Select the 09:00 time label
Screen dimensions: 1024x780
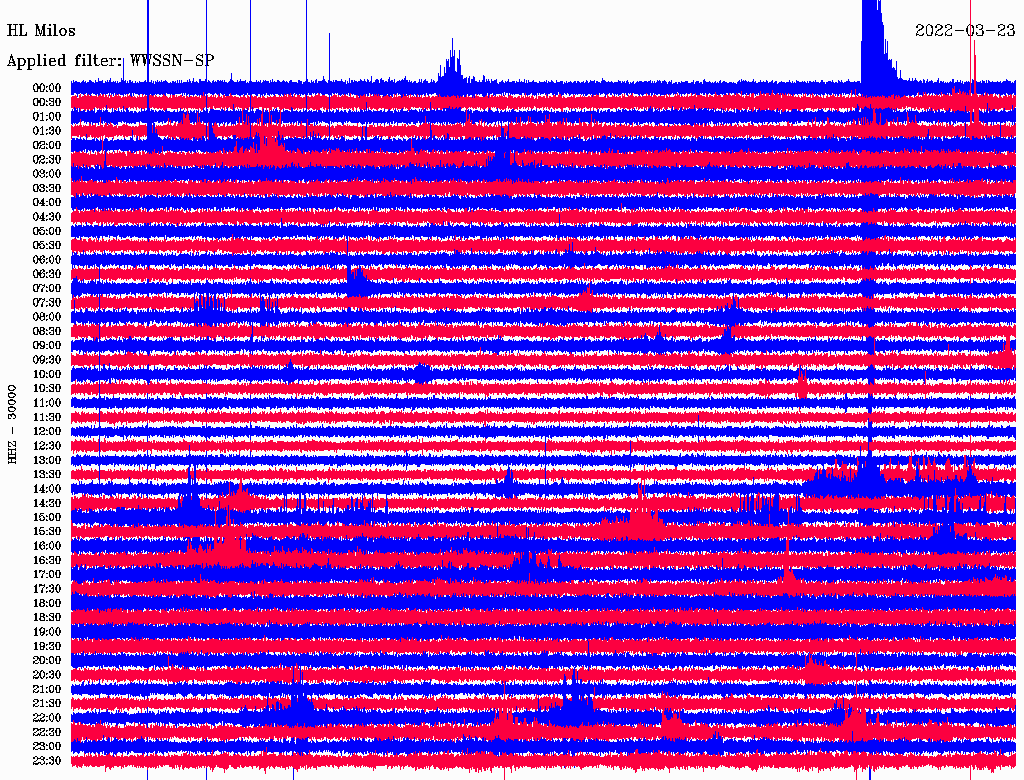point(47,346)
